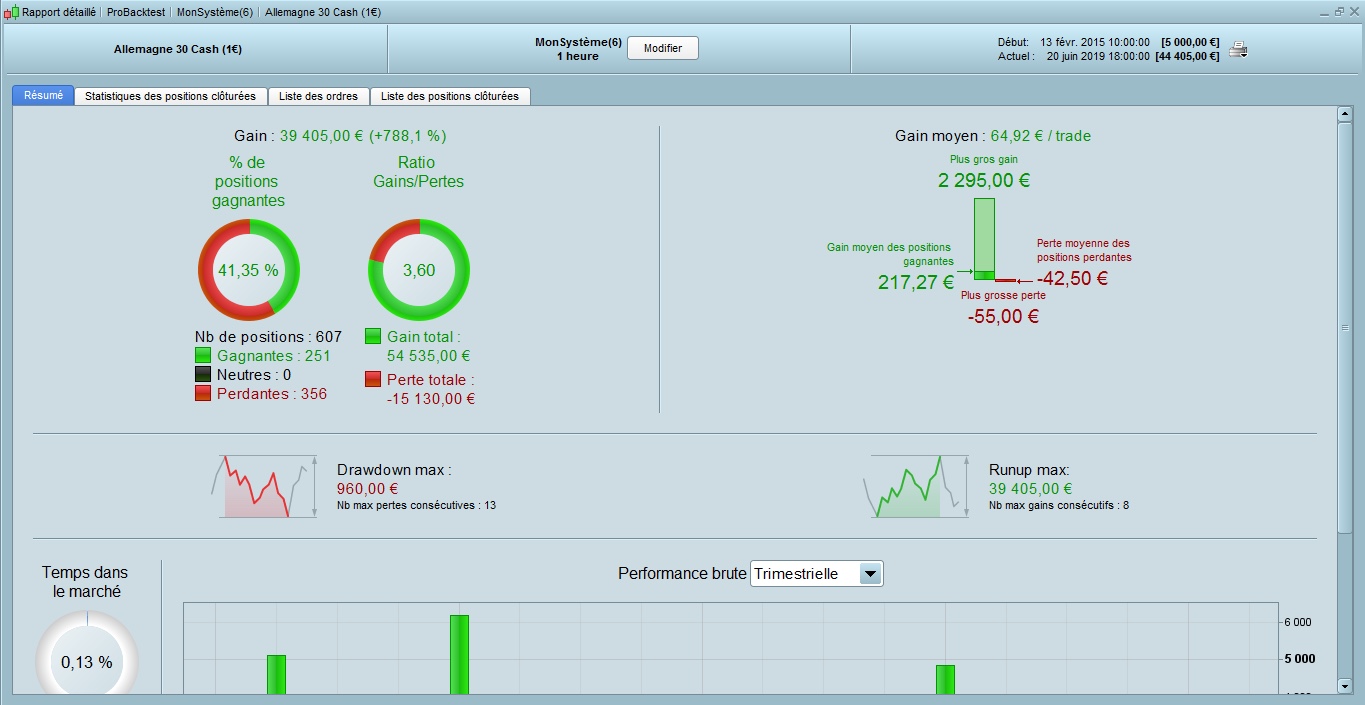Click the 6 000 axis label

pos(1297,622)
